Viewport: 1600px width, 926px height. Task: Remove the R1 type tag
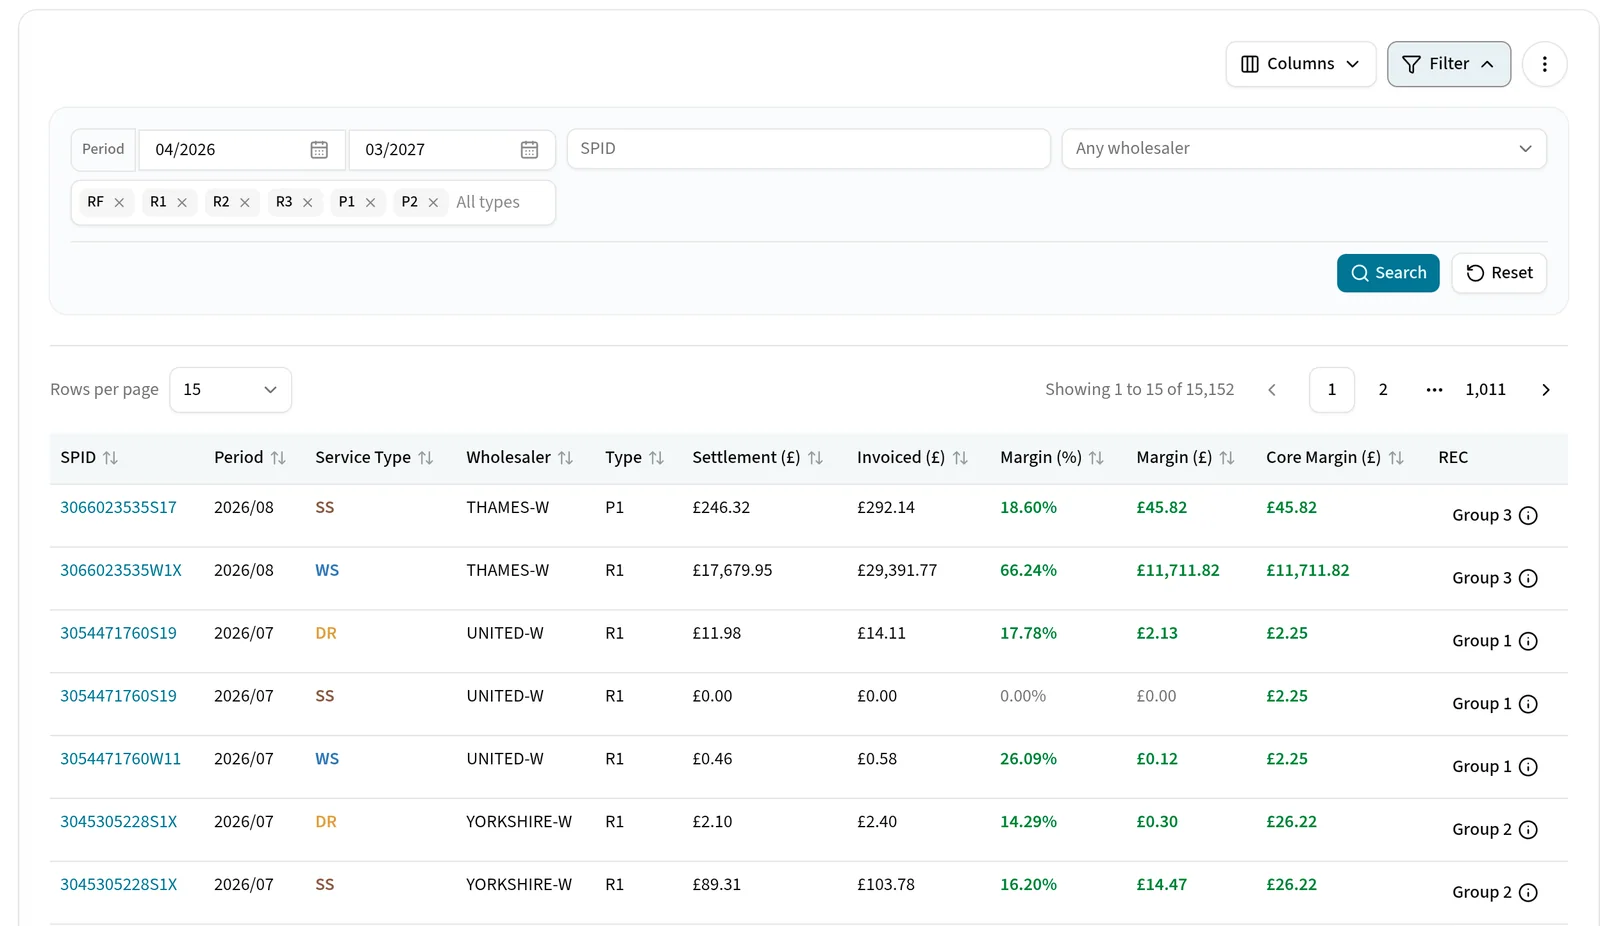click(182, 203)
